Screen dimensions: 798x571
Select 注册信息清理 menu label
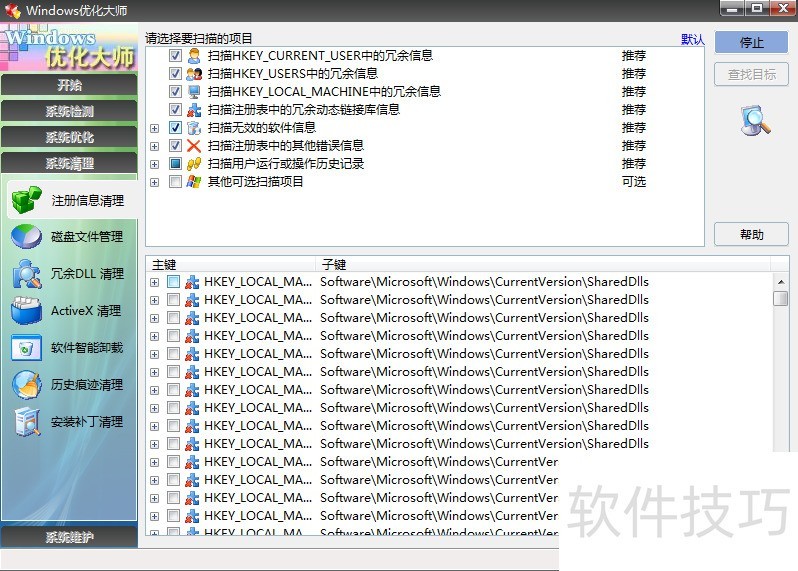point(88,201)
